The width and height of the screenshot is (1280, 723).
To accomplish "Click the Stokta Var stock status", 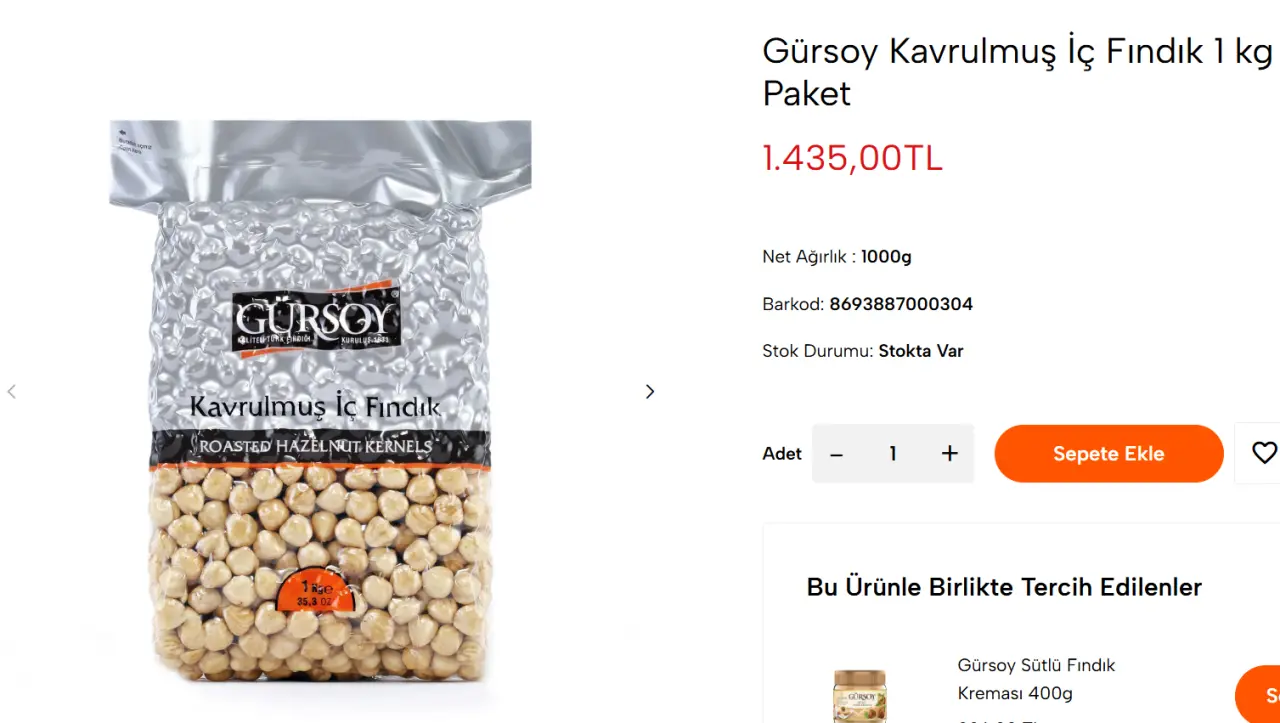I will 921,351.
